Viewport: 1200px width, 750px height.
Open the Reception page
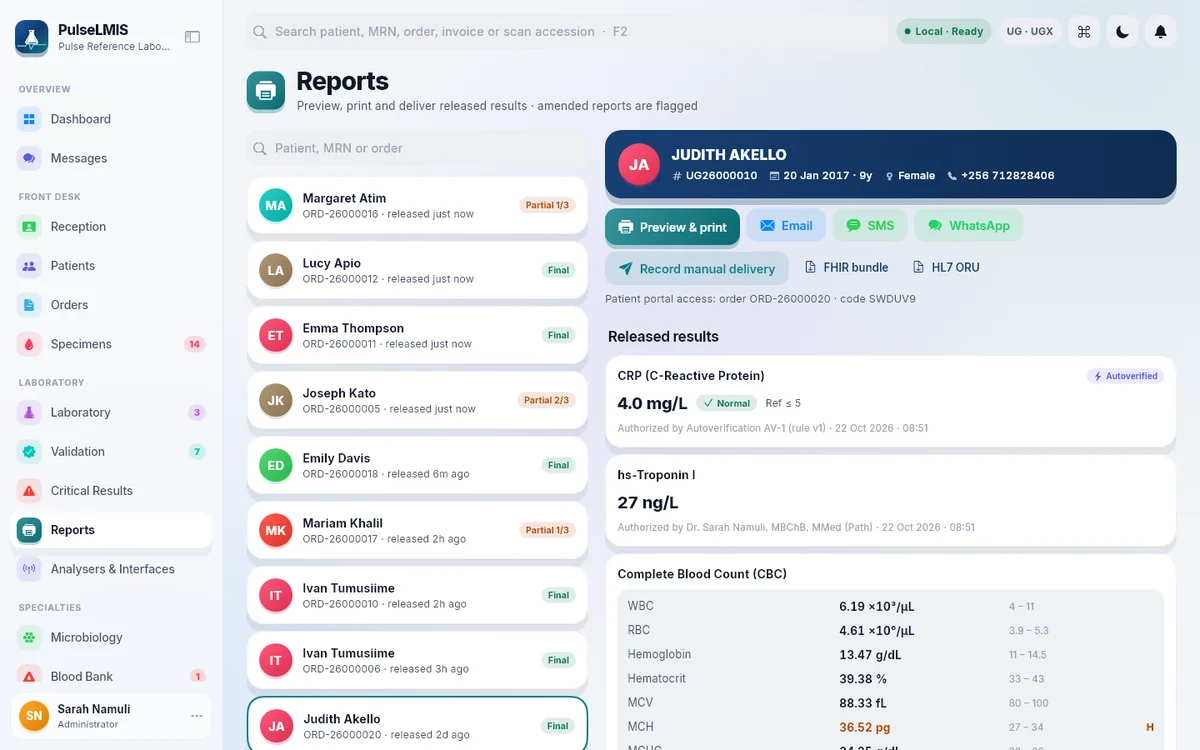click(111, 227)
